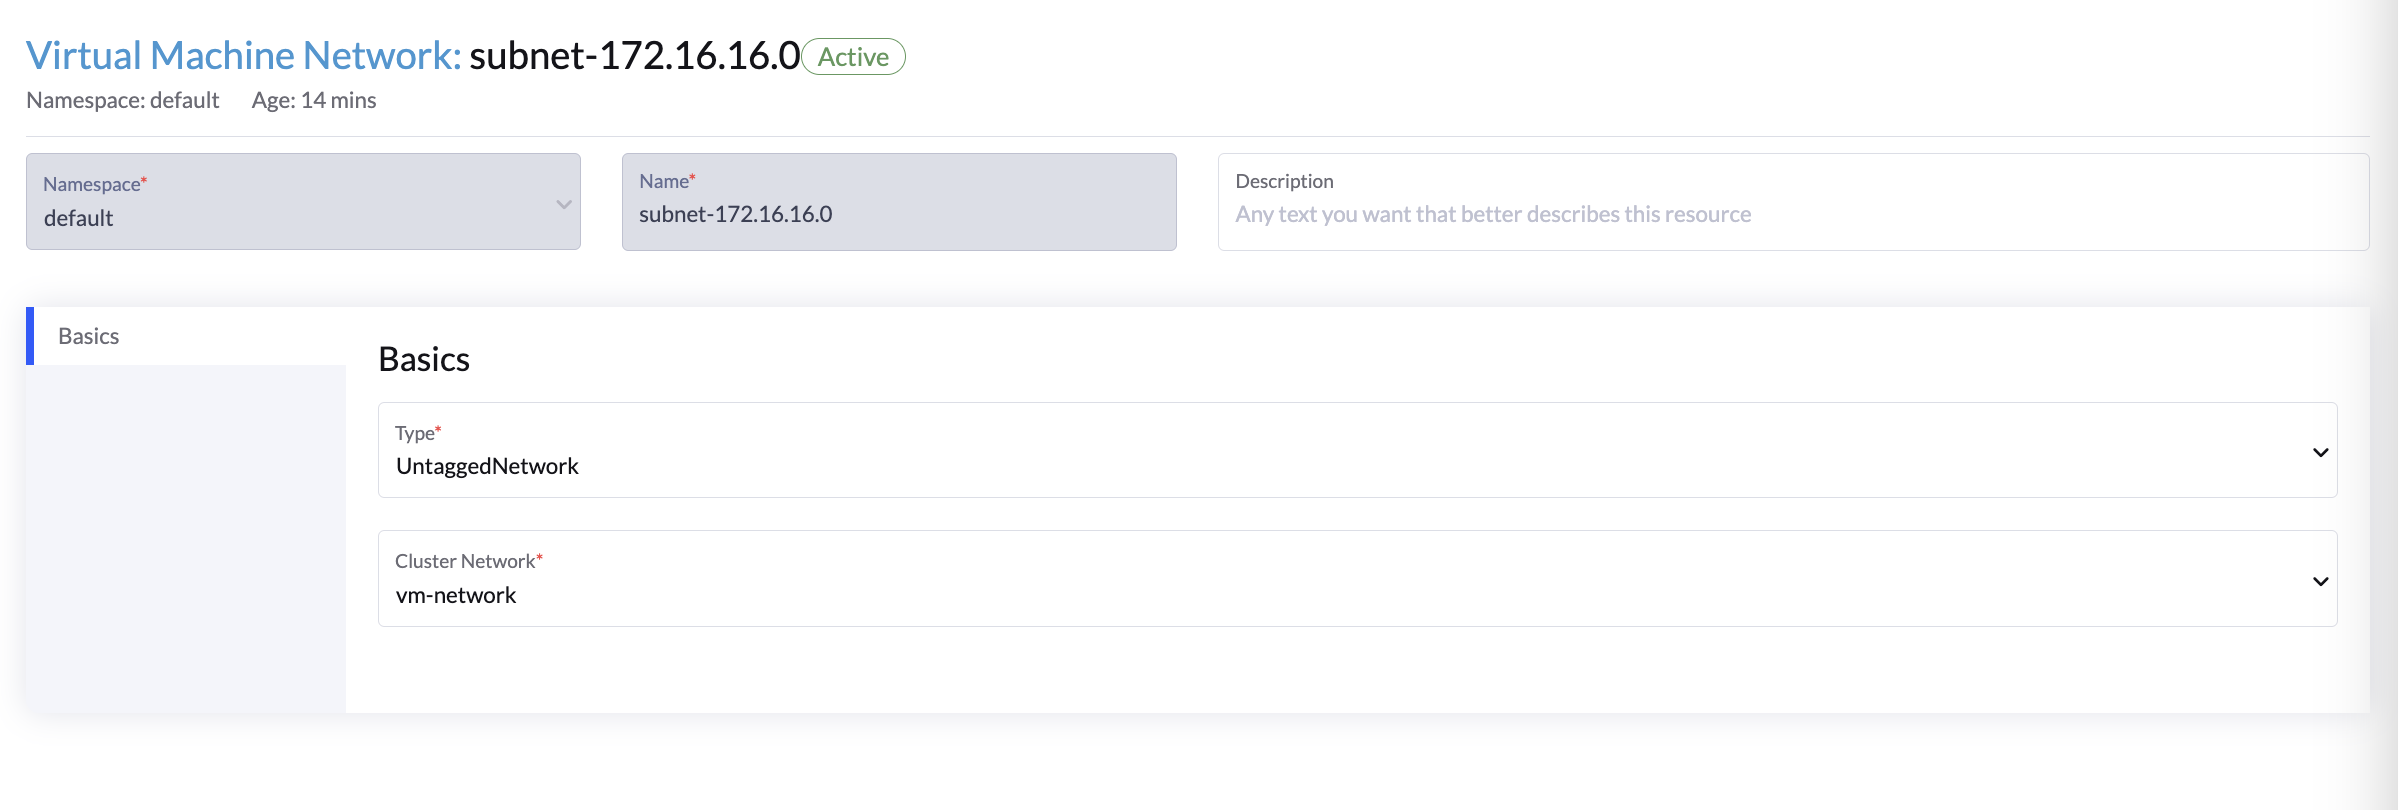Viewport: 2398px width, 810px height.
Task: Click the Type dropdown chevron arrow
Action: tap(2320, 453)
